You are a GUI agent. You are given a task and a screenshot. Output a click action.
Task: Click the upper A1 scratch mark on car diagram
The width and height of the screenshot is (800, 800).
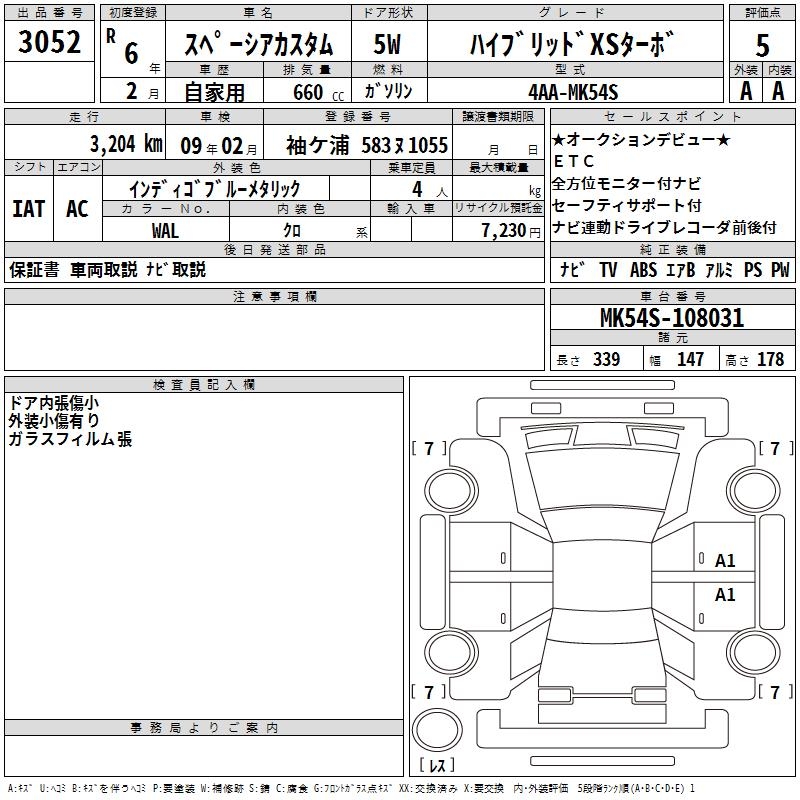tap(725, 561)
